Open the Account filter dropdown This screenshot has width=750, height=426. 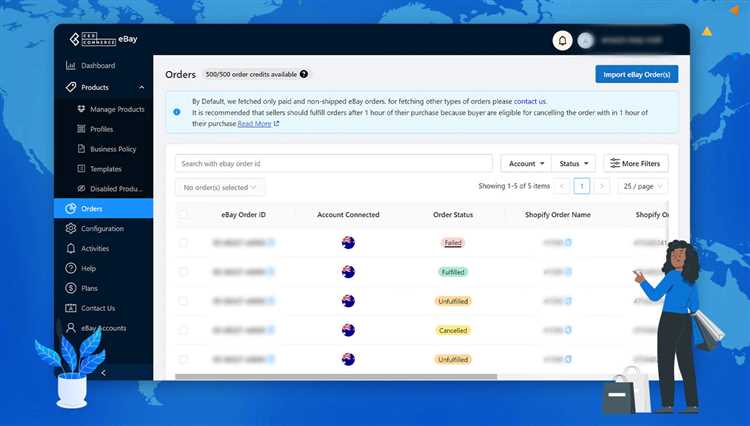(x=526, y=164)
